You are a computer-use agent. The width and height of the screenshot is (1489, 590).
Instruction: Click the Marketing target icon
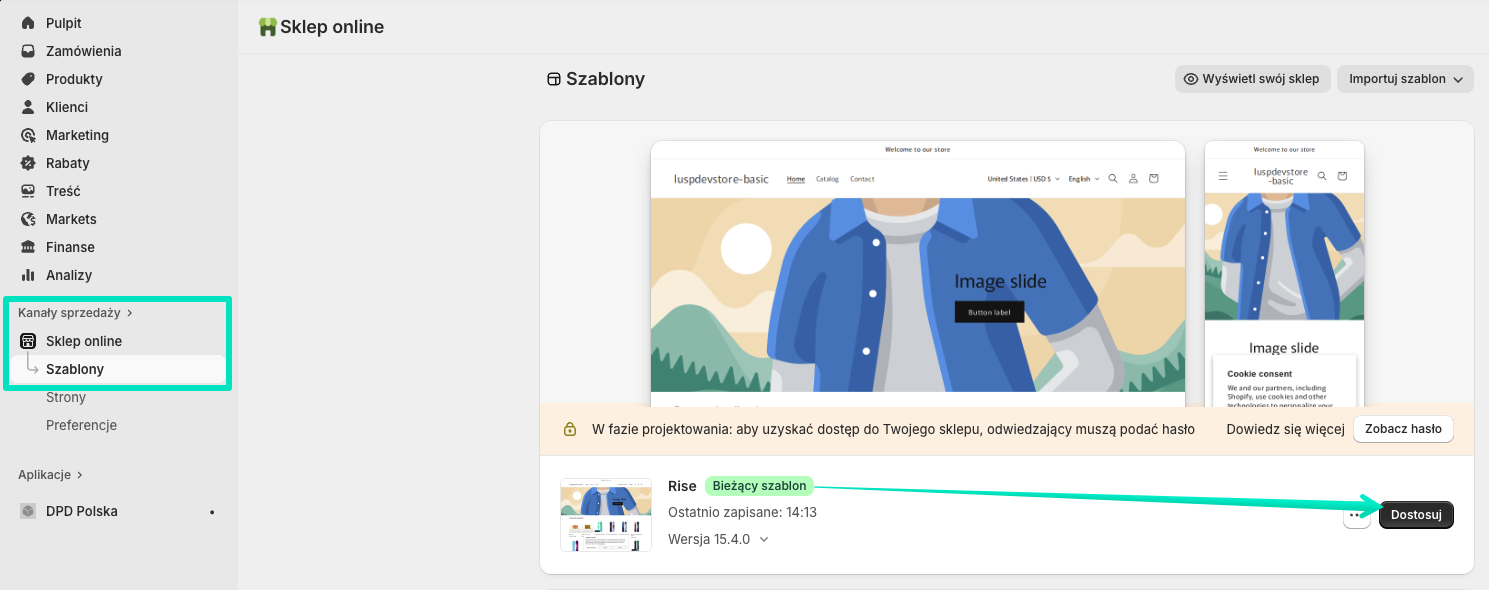tap(28, 135)
